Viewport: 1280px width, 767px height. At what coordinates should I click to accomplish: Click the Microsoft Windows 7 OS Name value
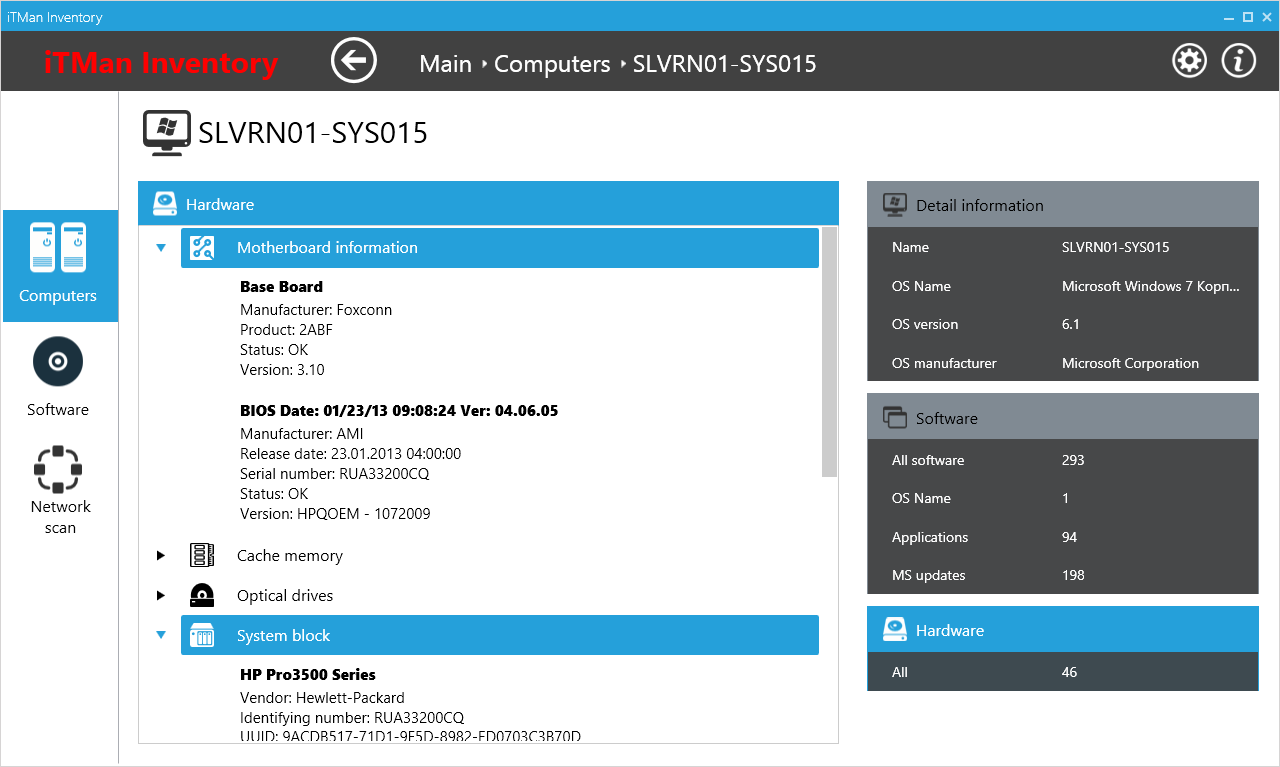pyautogui.click(x=1151, y=286)
